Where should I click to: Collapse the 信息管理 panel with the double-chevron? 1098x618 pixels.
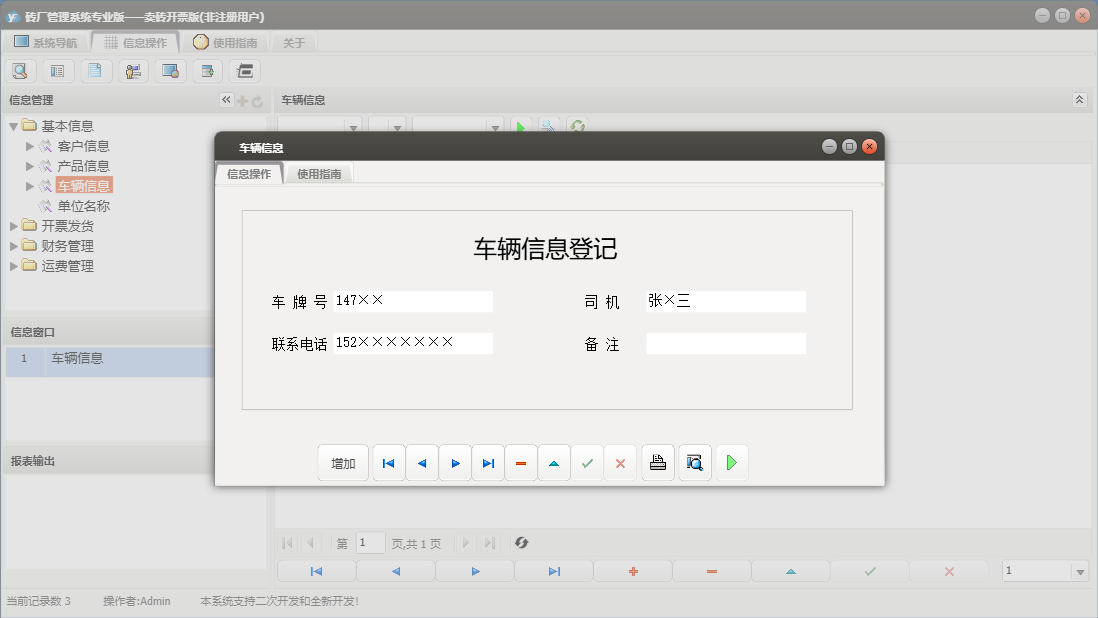coord(225,99)
